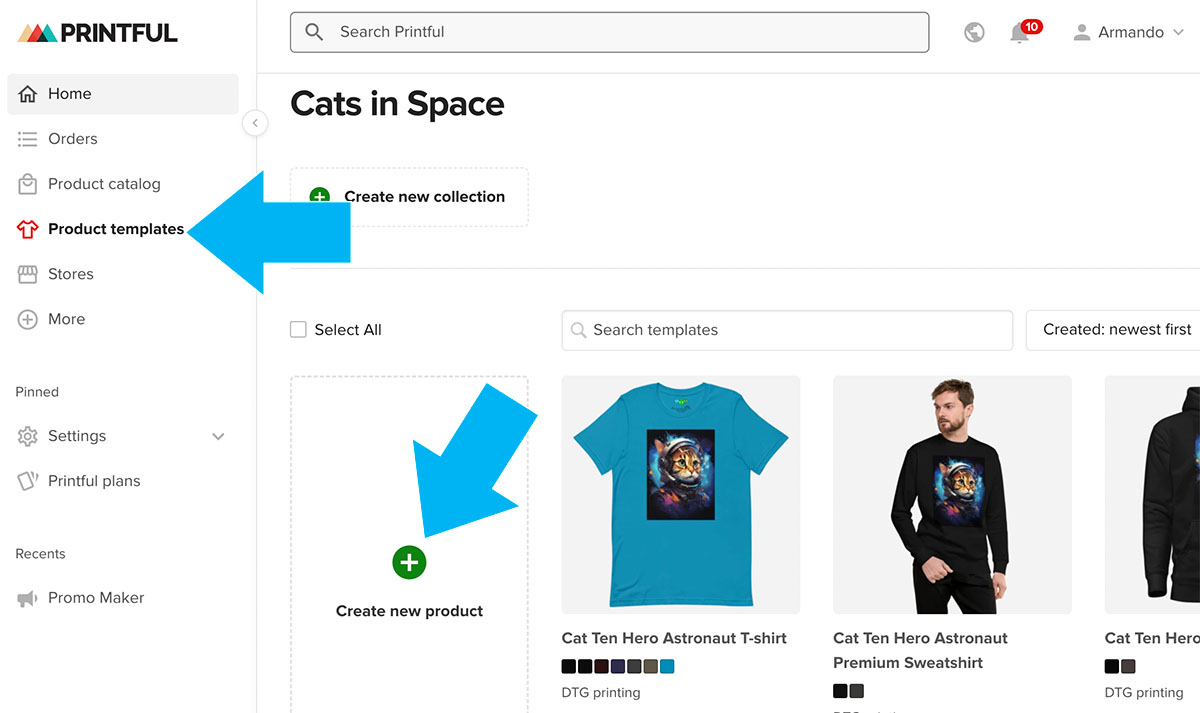This screenshot has height=713, width=1200.
Task: Click the Search templates field
Action: tap(787, 330)
